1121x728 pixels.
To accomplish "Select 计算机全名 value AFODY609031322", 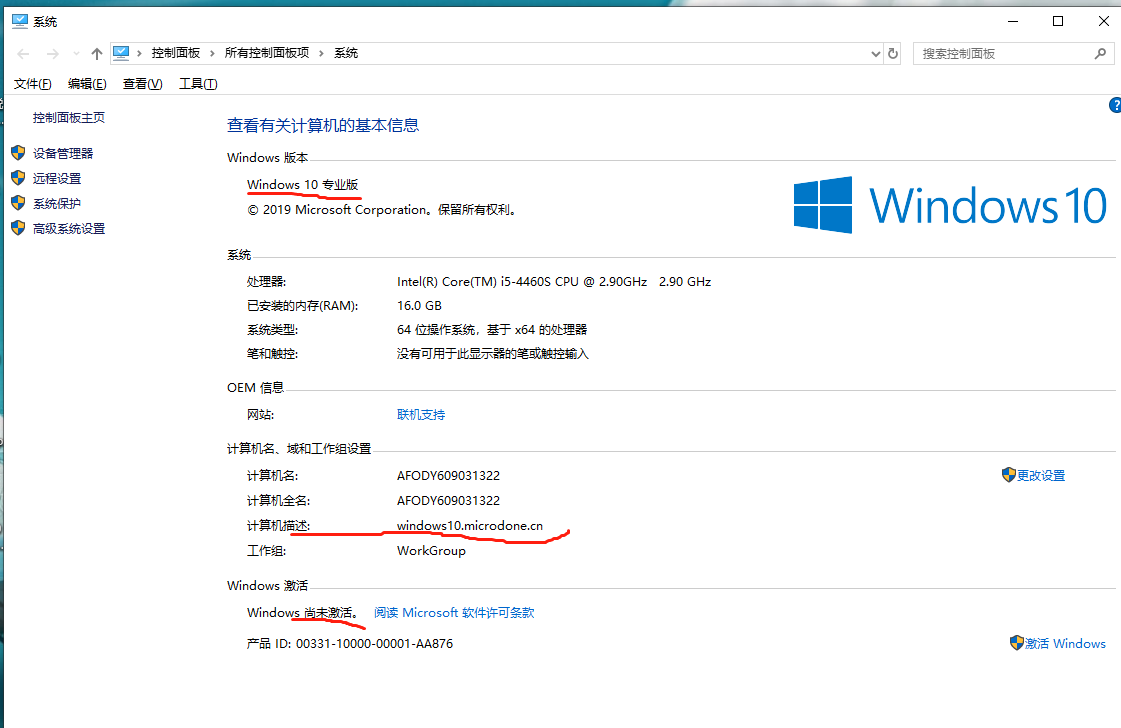I will (448, 501).
